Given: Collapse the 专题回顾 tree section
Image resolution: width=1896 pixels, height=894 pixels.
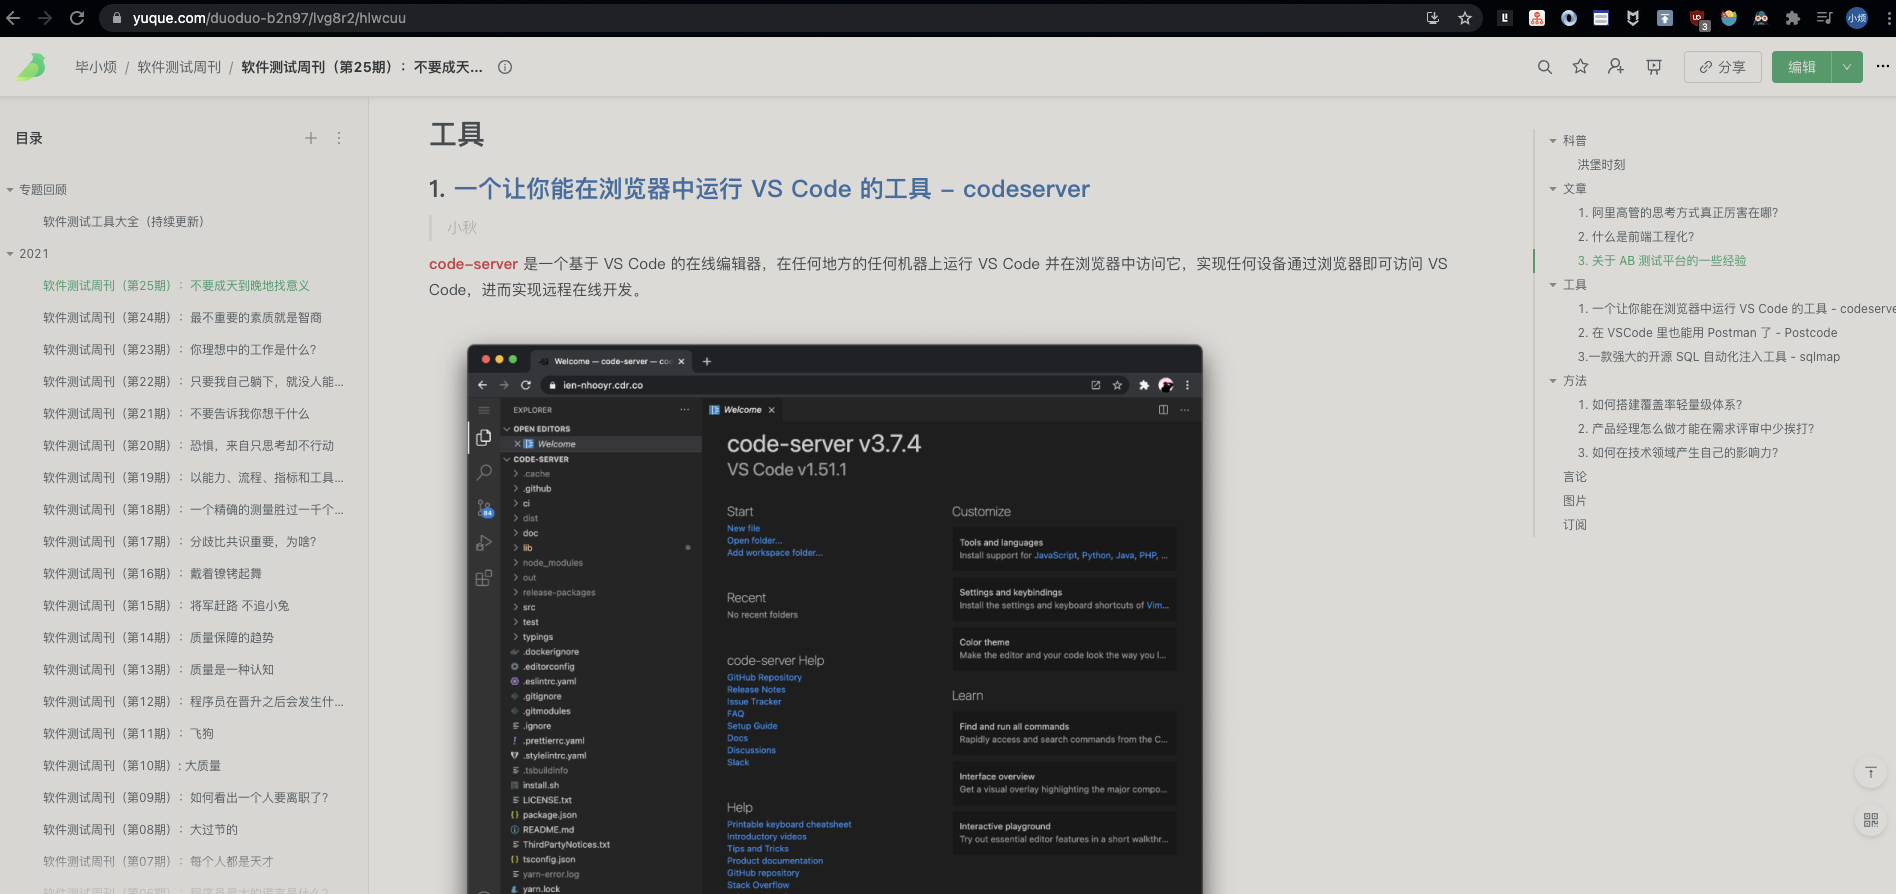Looking at the screenshot, I should (x=10, y=190).
